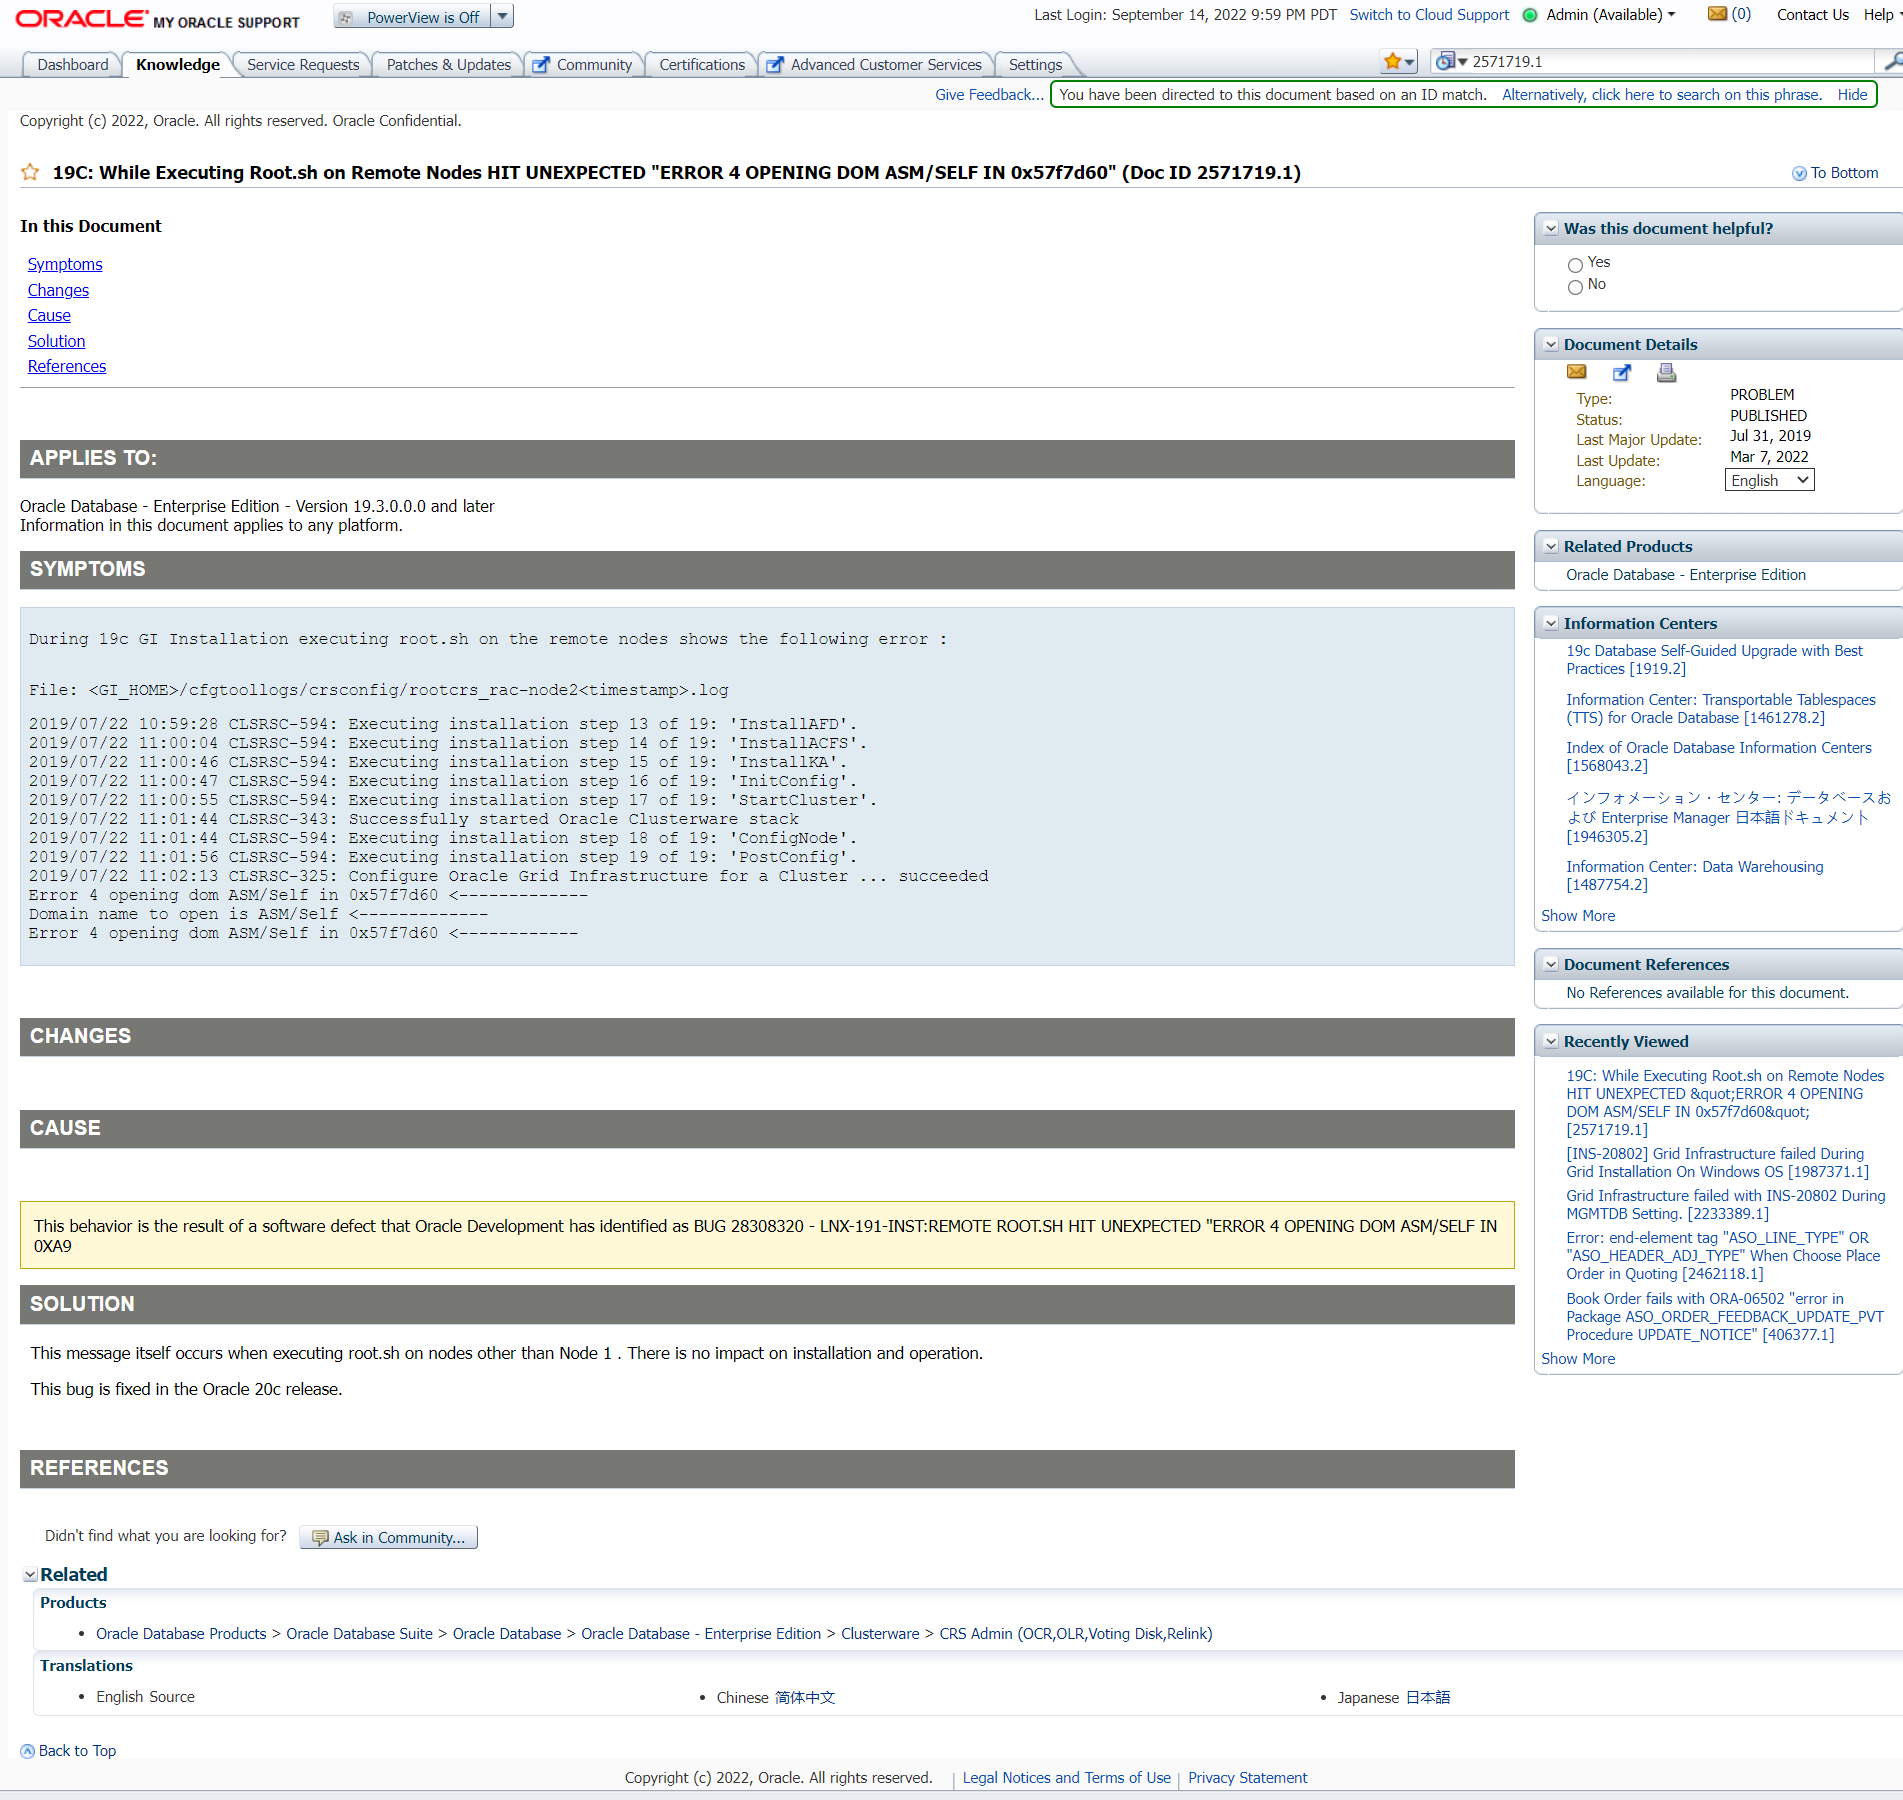Open the Certifications tab
The width and height of the screenshot is (1903, 1800).
coord(702,65)
